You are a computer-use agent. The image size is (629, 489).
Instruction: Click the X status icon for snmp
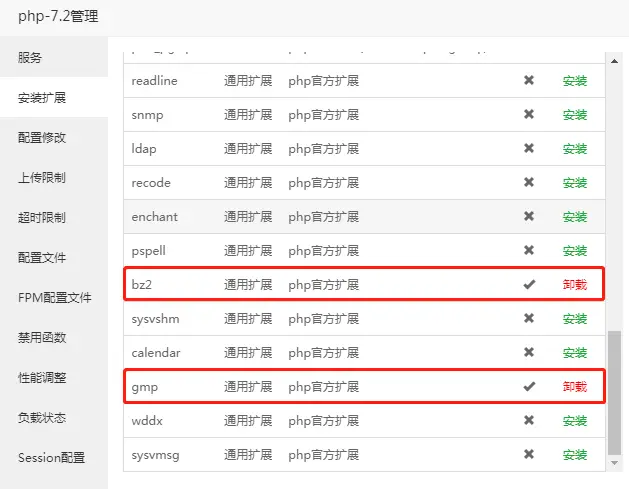pyautogui.click(x=529, y=115)
